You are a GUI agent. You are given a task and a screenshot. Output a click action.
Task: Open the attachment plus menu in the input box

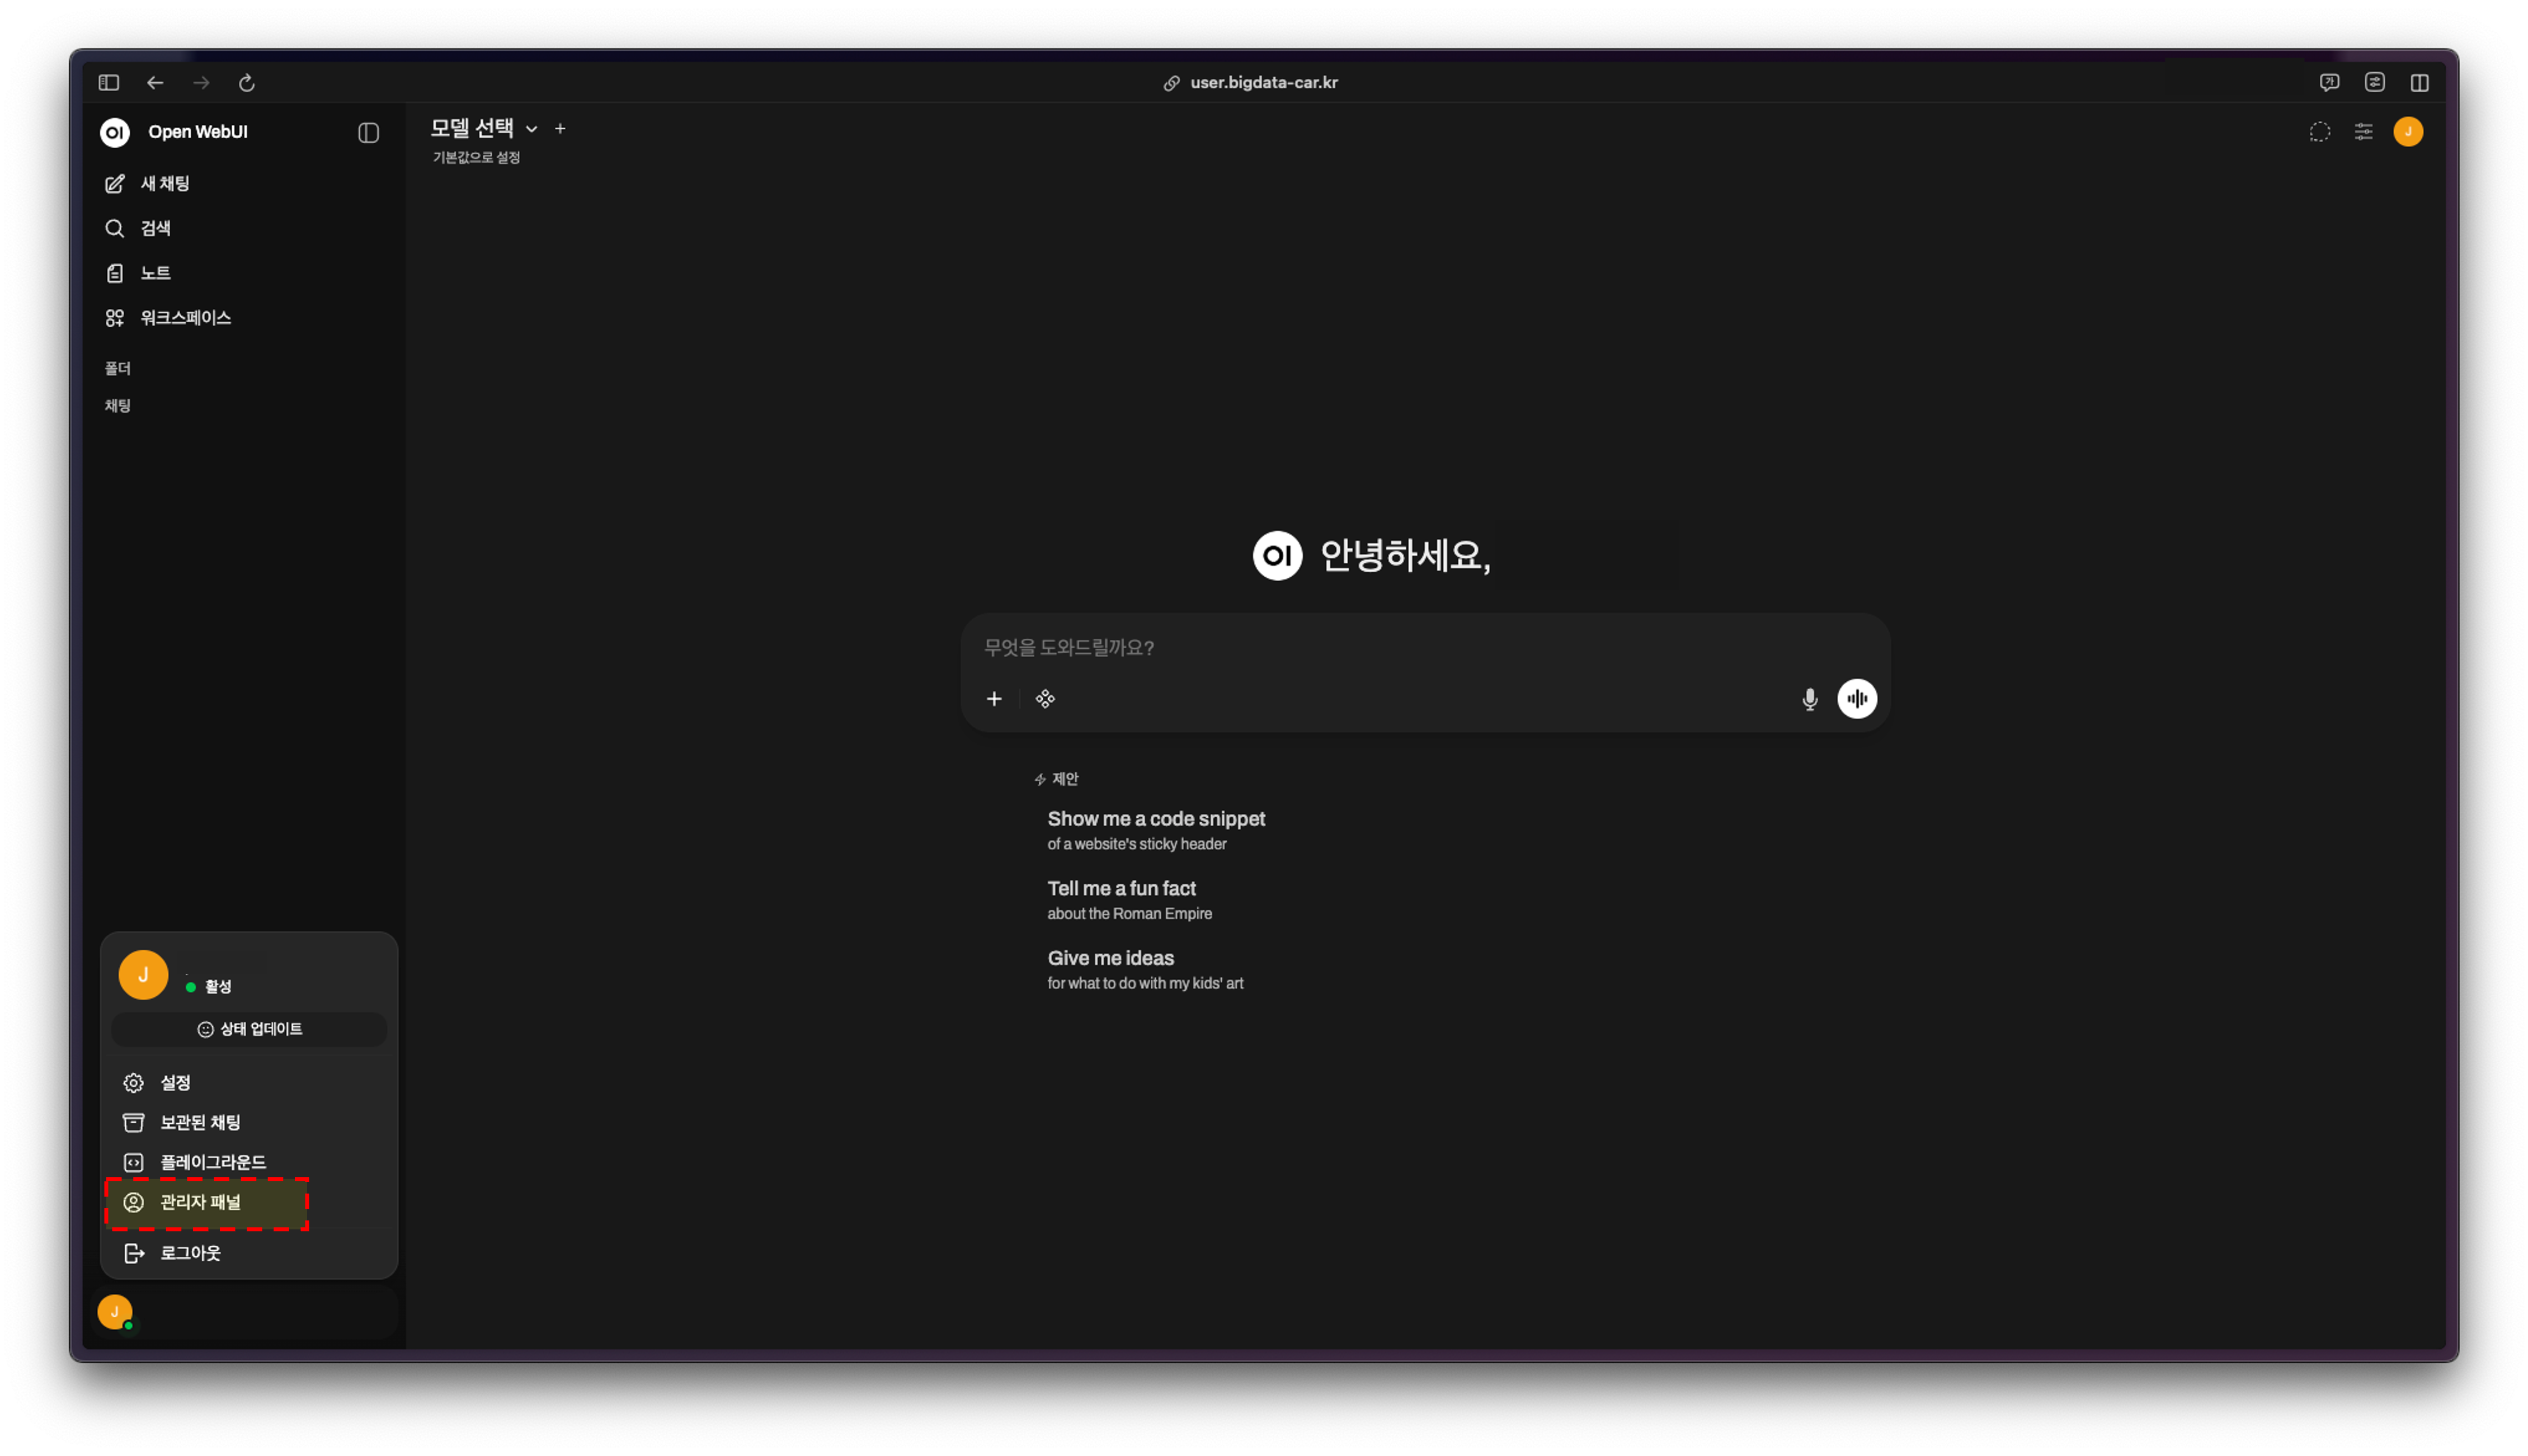994,699
